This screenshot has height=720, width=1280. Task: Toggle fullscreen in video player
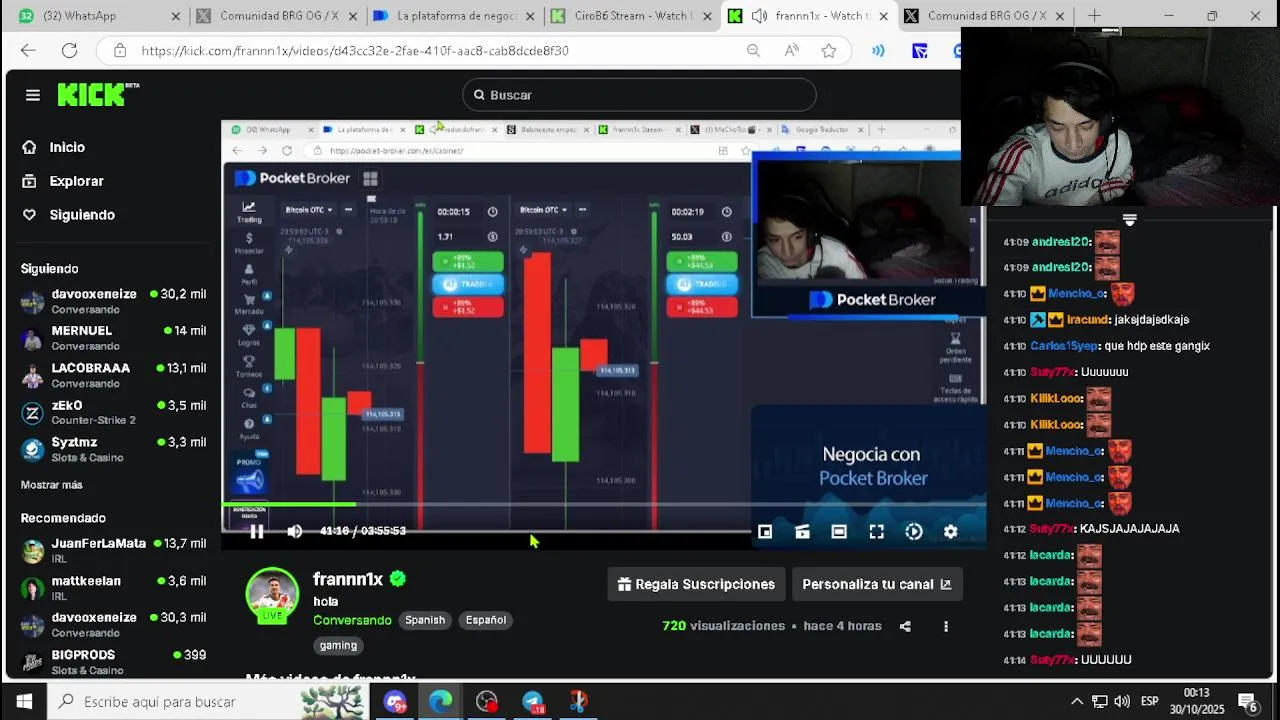(876, 532)
